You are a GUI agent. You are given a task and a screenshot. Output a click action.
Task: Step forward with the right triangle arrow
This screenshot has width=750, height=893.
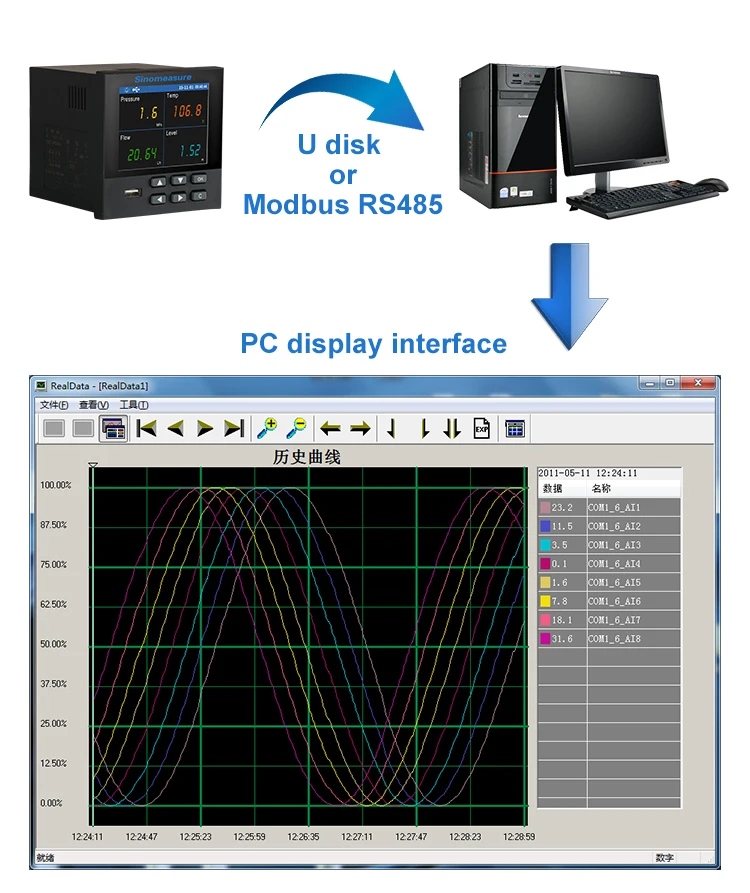tap(205, 428)
